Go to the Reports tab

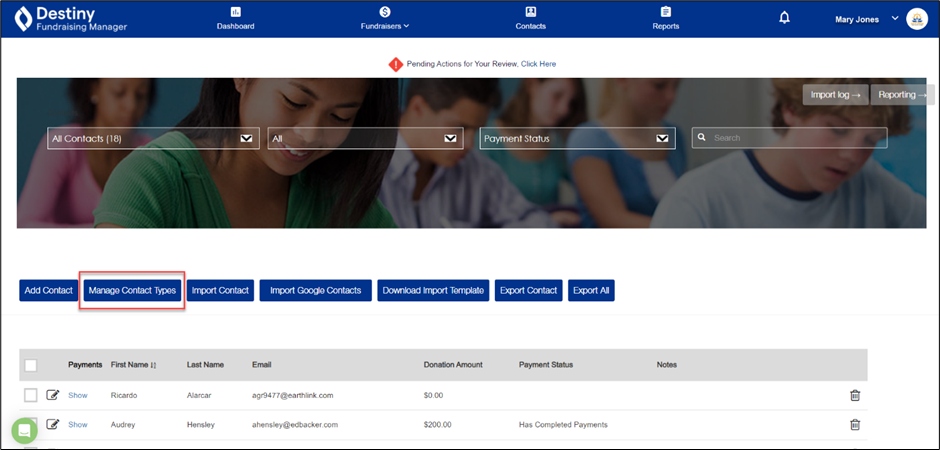tap(665, 19)
